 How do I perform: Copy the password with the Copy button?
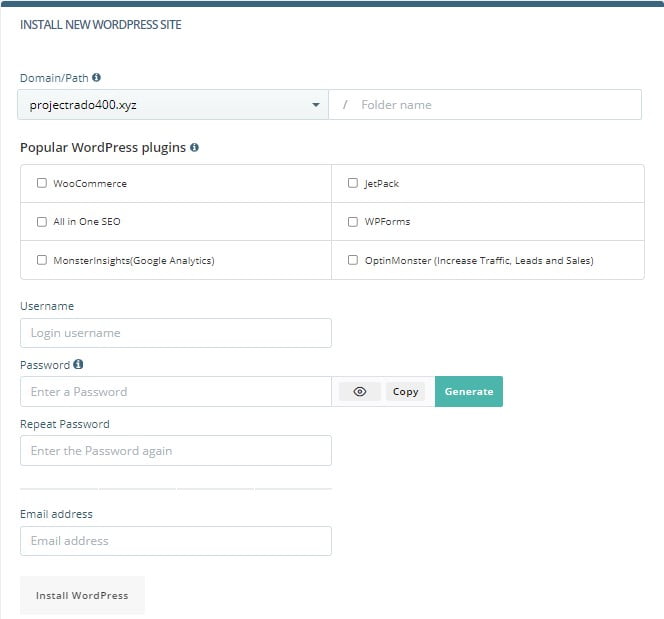405,392
